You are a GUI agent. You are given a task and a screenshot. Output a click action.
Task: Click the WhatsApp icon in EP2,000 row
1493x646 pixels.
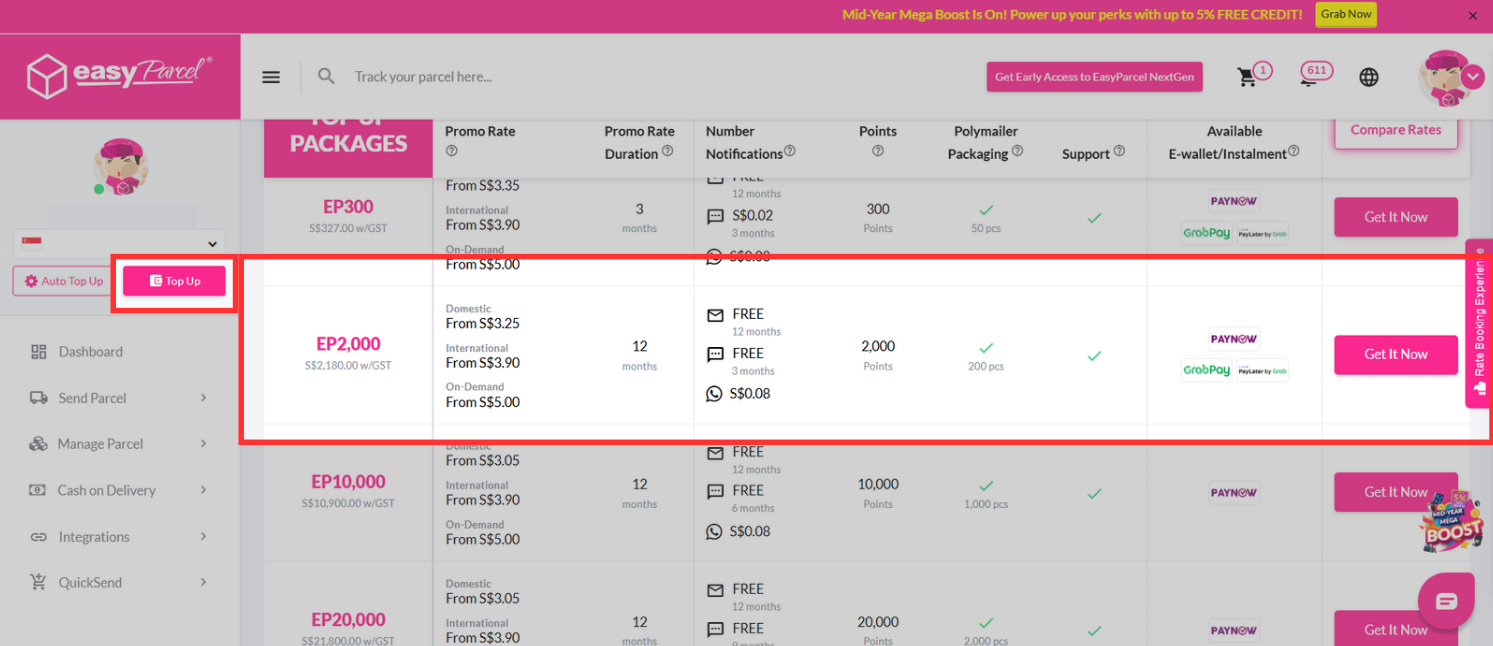coord(714,394)
